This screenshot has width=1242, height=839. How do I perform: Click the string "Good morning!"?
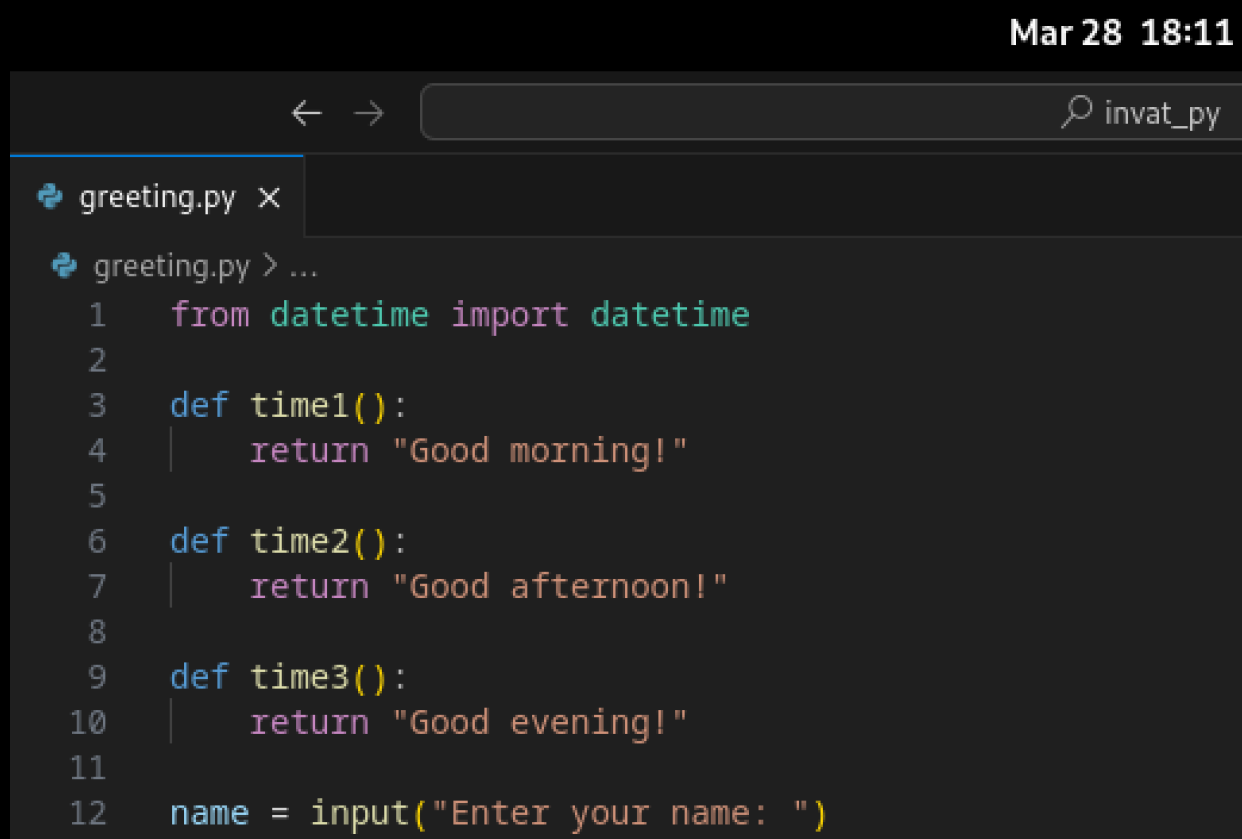540,451
